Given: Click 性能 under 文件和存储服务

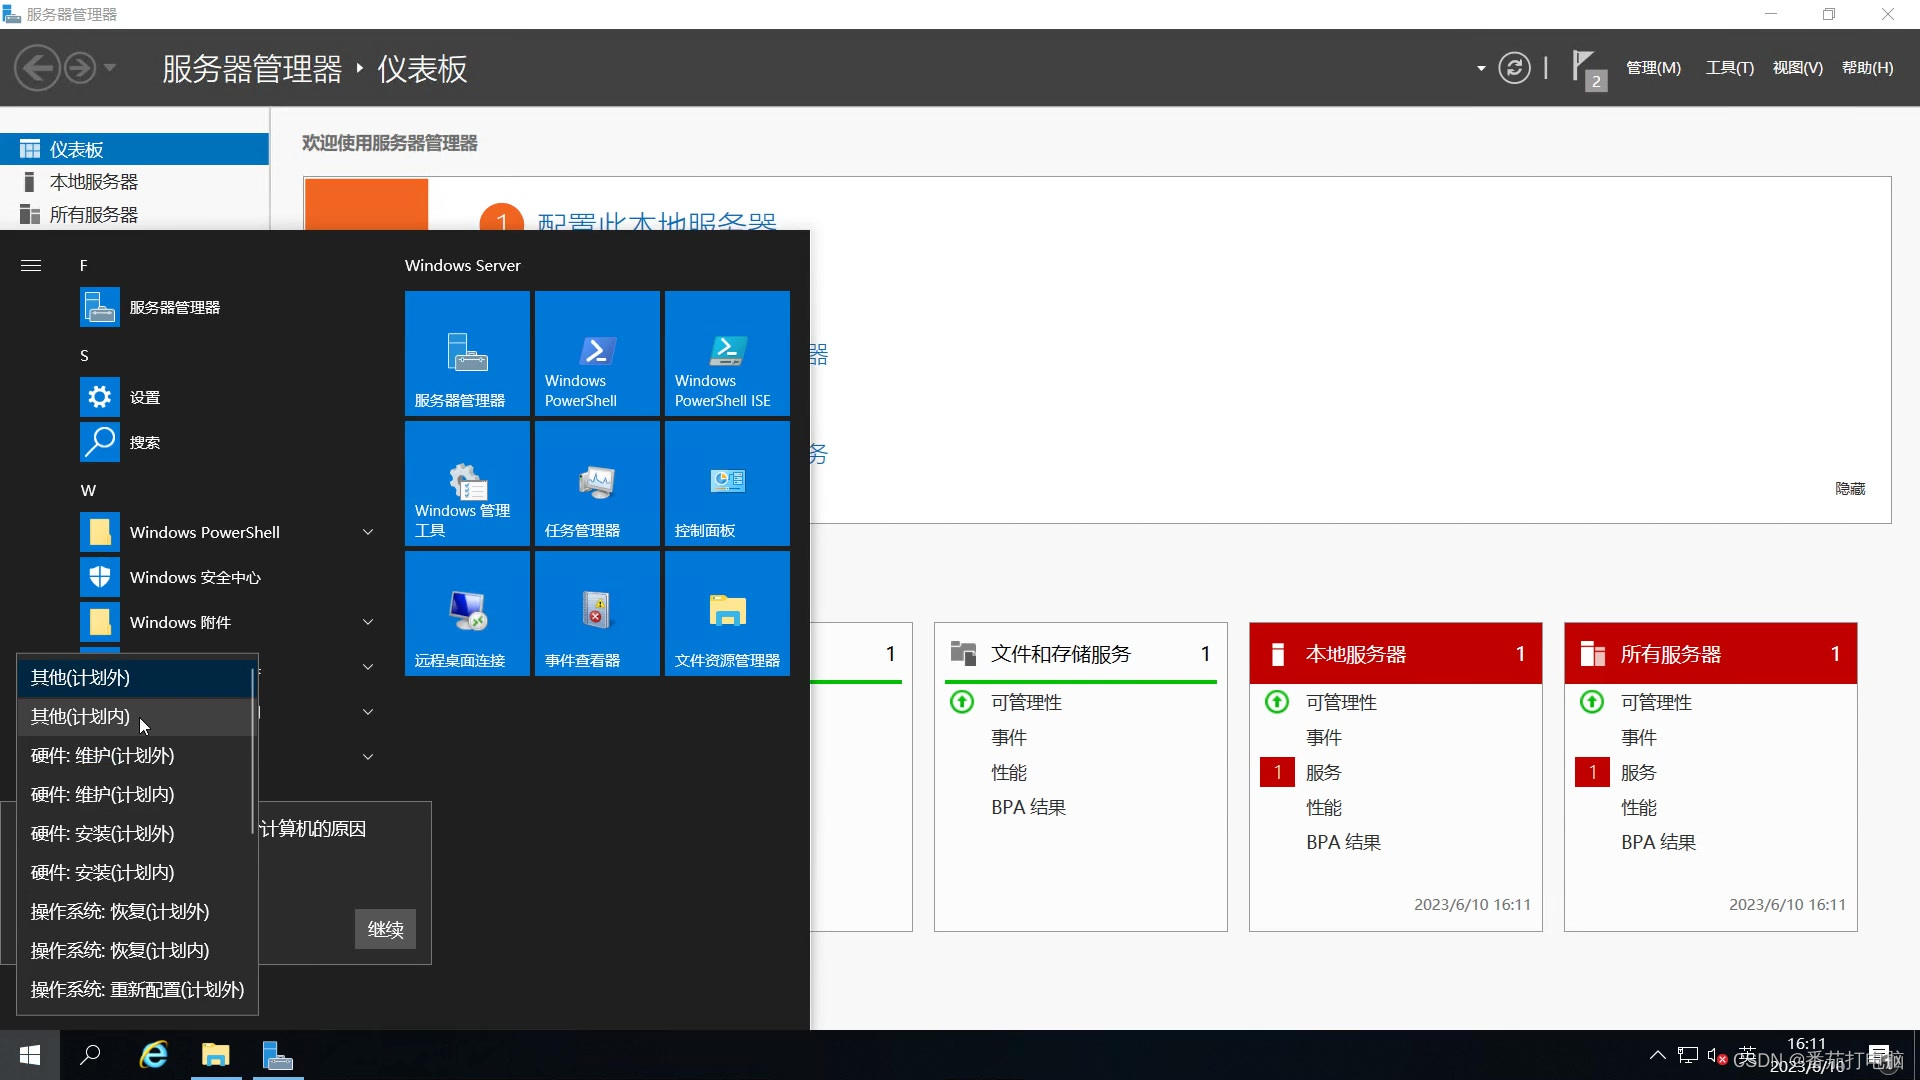Looking at the screenshot, I should [x=1008, y=772].
